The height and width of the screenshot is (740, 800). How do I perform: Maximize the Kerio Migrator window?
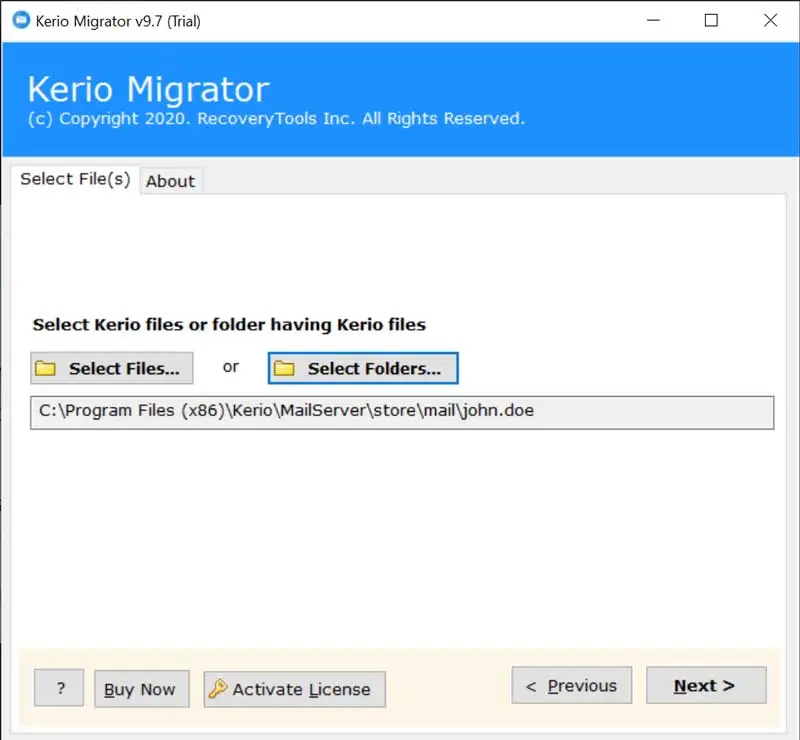[711, 20]
